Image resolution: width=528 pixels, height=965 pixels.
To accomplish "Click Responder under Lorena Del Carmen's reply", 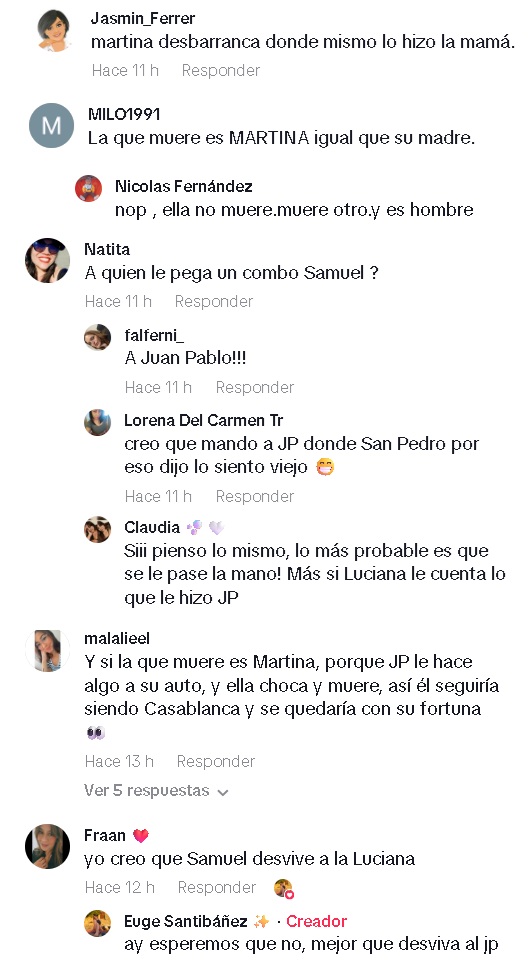I will pyautogui.click(x=255, y=497).
